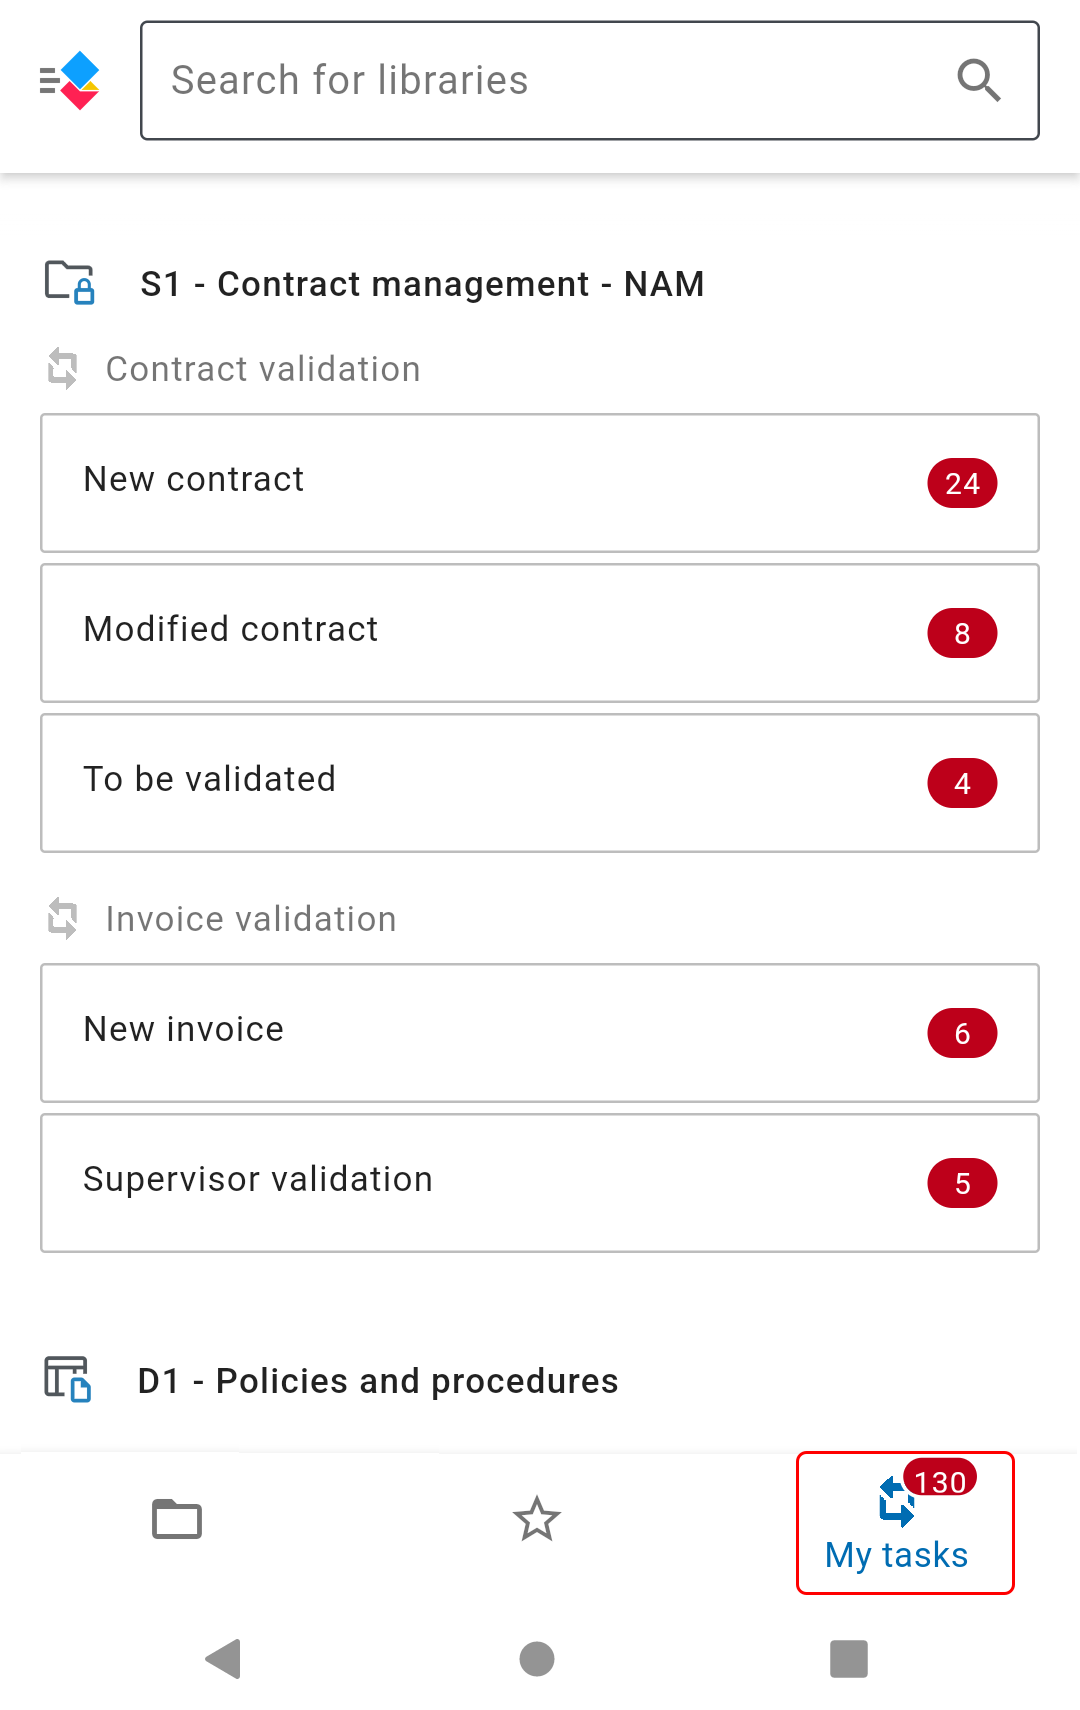The image size is (1080, 1710).
Task: Select the To be validated item
Action: pyautogui.click(x=540, y=783)
